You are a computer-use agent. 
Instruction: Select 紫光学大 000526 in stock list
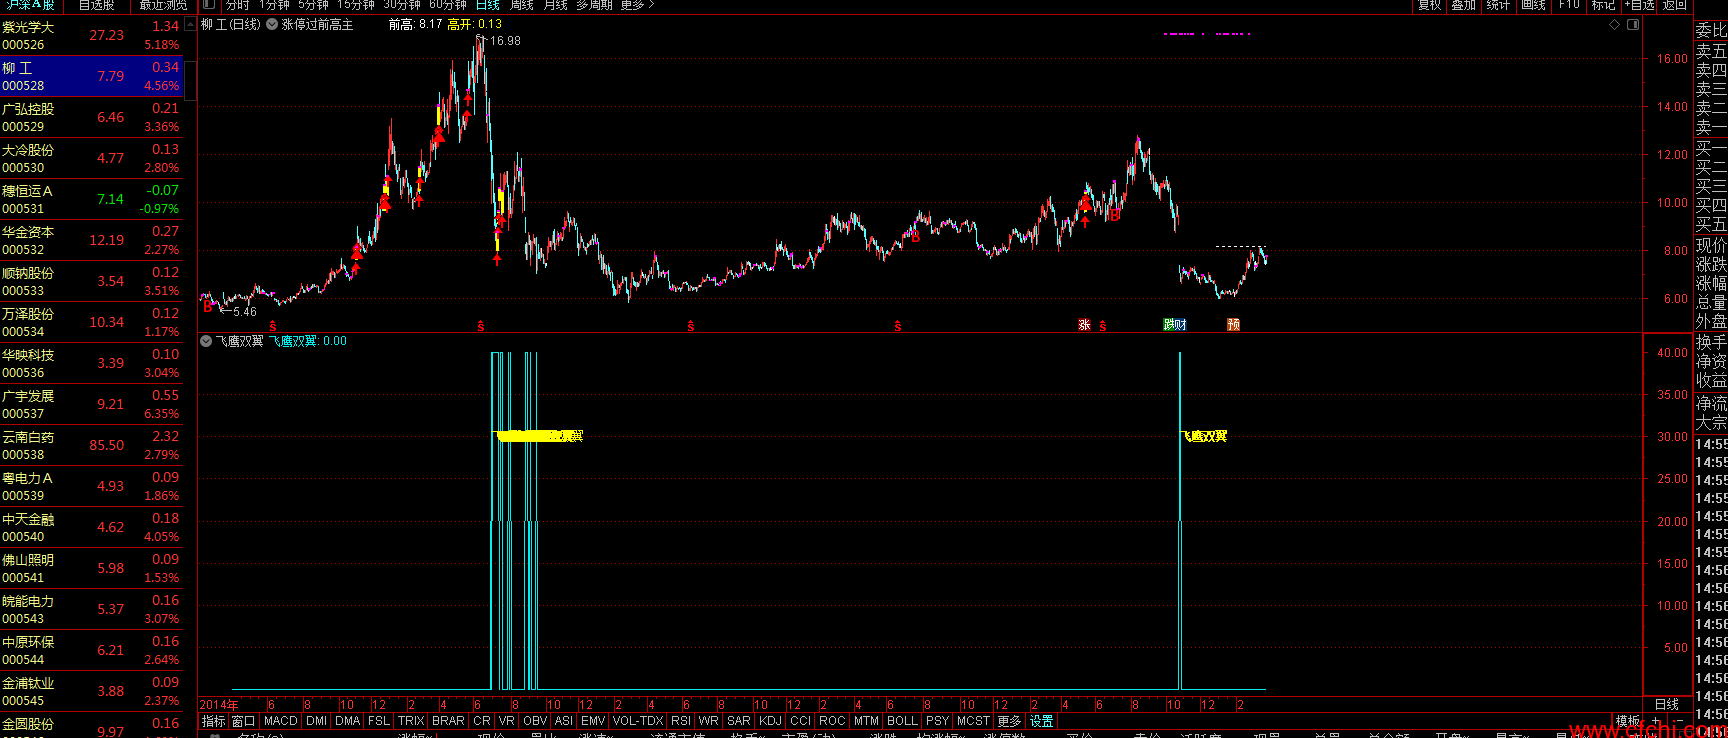92,35
